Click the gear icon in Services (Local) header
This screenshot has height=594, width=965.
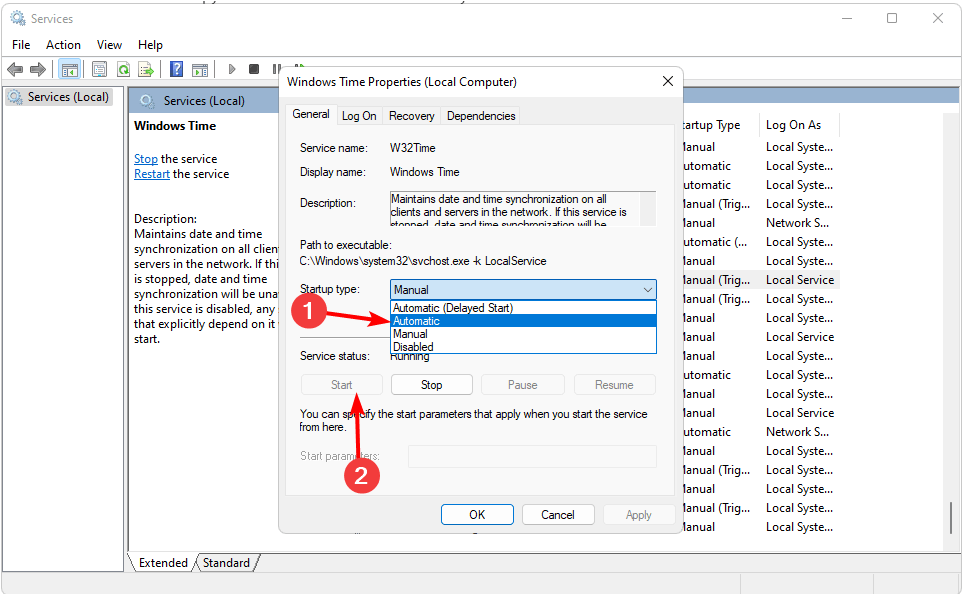tap(146, 100)
